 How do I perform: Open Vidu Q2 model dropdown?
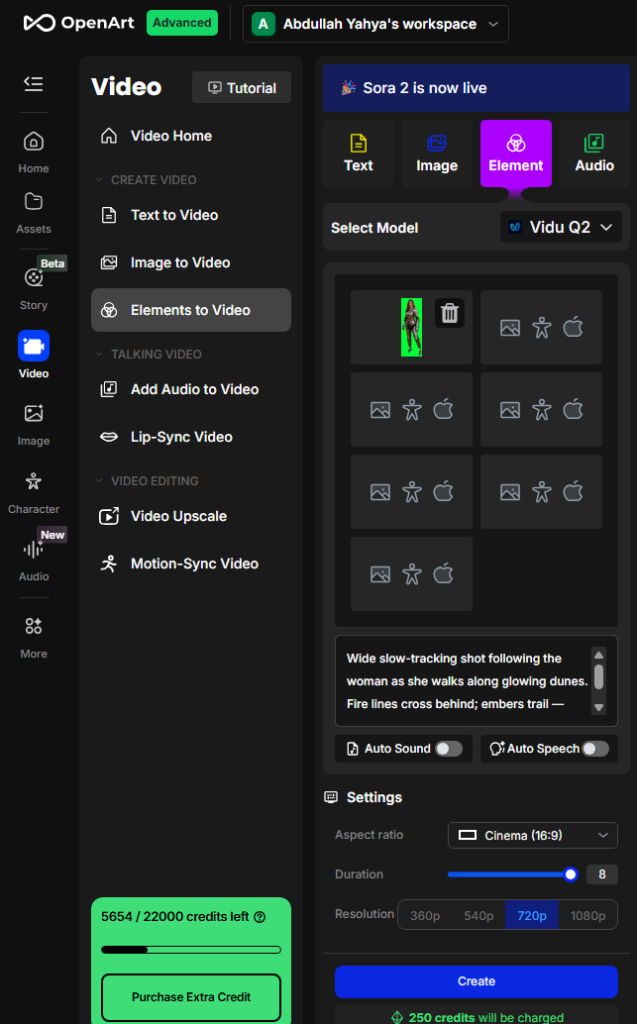[x=561, y=227]
